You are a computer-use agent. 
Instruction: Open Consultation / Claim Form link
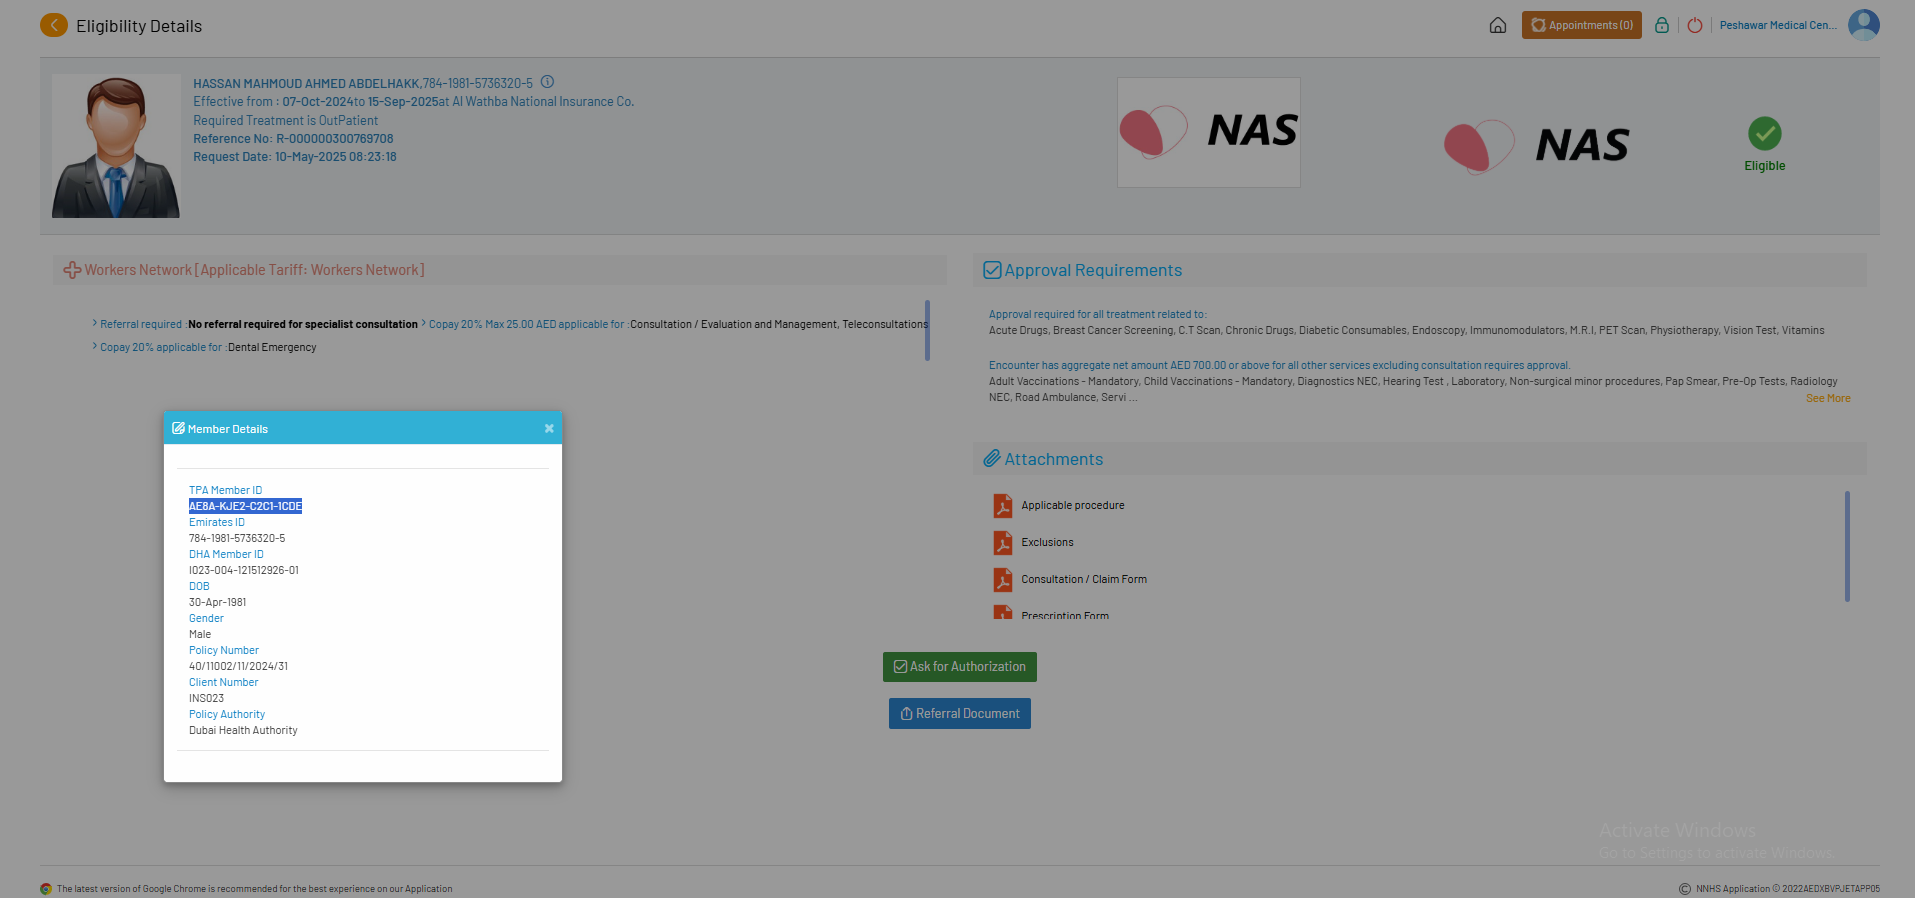point(1084,579)
